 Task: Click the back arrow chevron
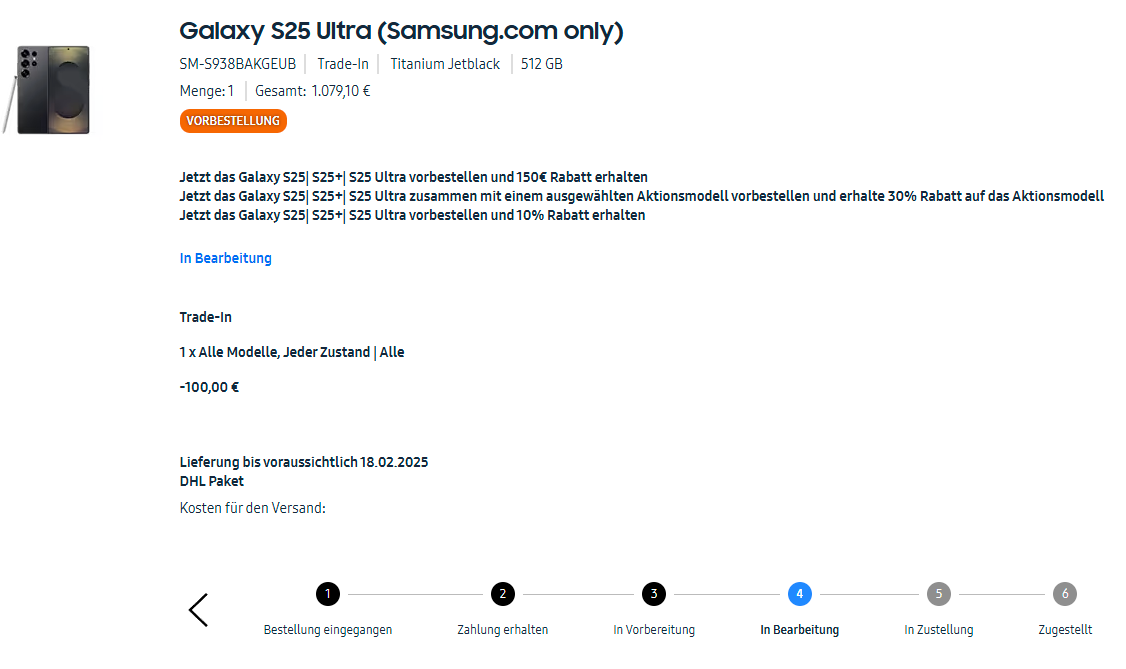coord(198,609)
